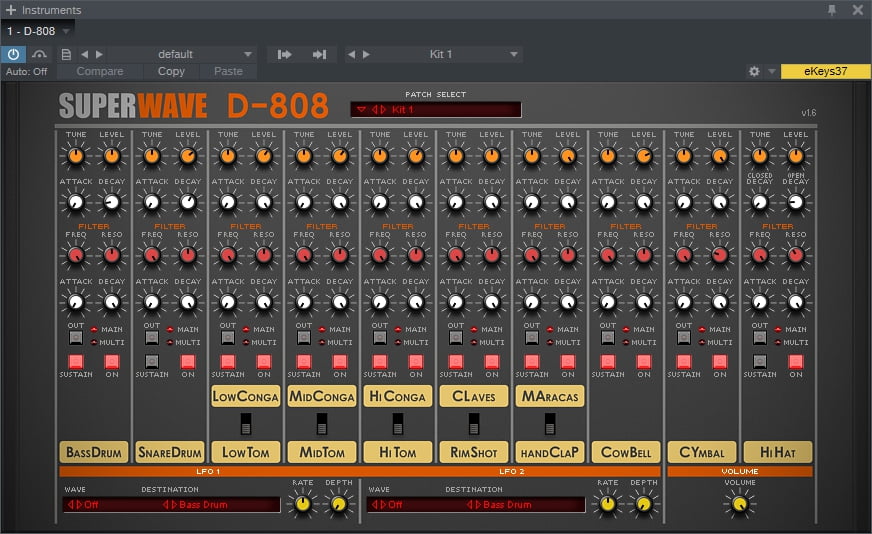Click the preset file document icon
872x534 pixels.
66,54
